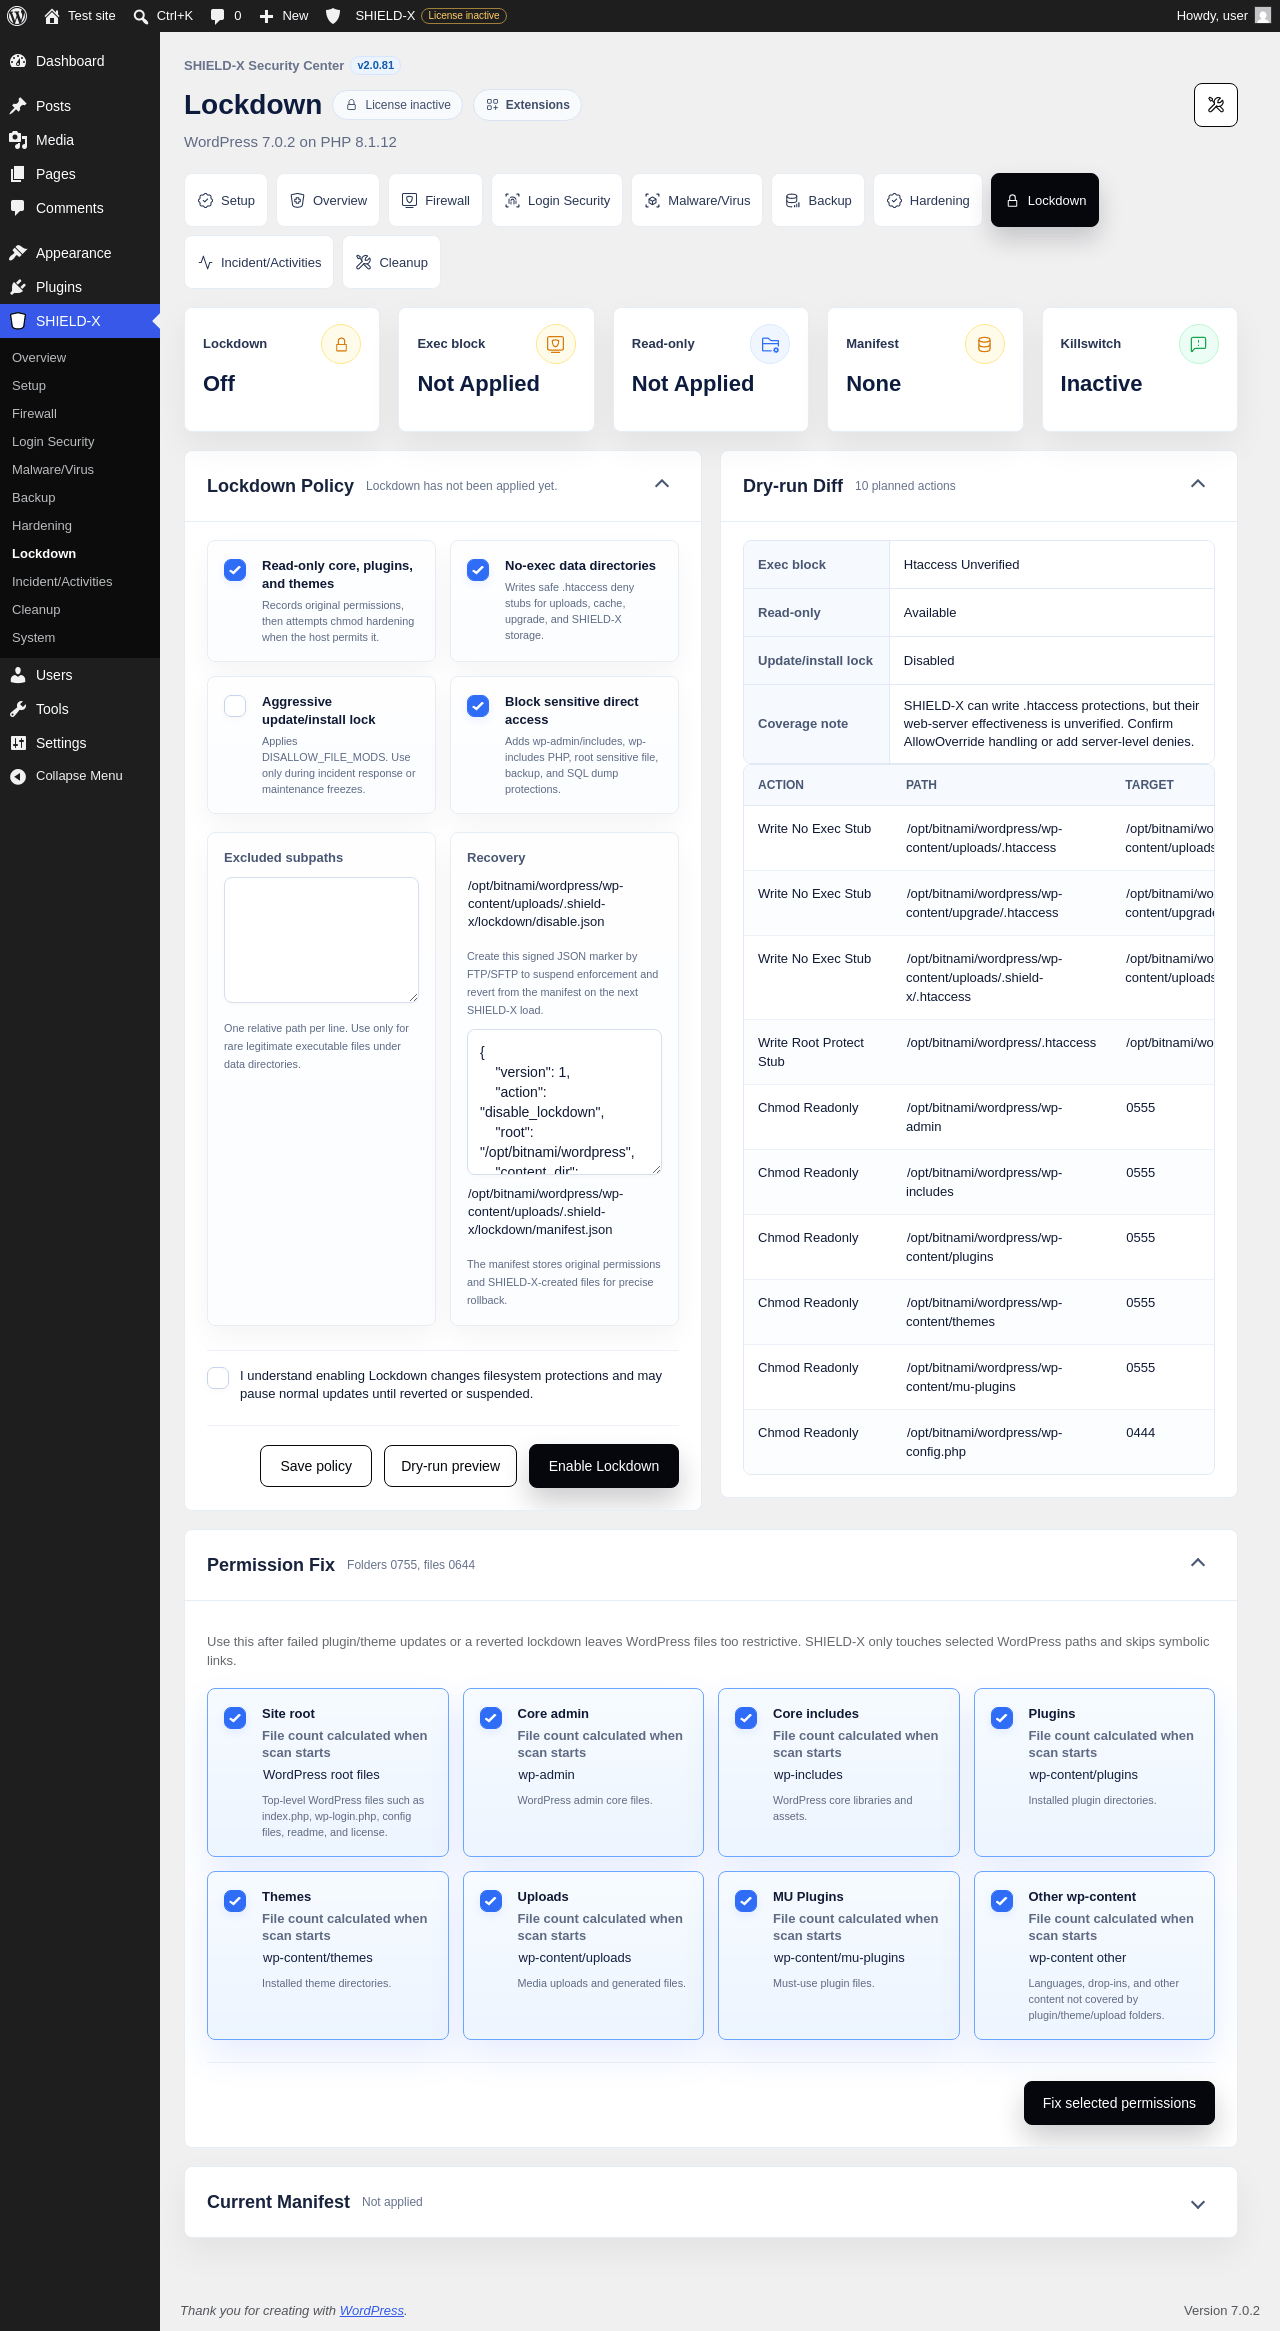
Task: Click the Collapse Menu arrow icon
Action: pyautogui.click(x=18, y=776)
